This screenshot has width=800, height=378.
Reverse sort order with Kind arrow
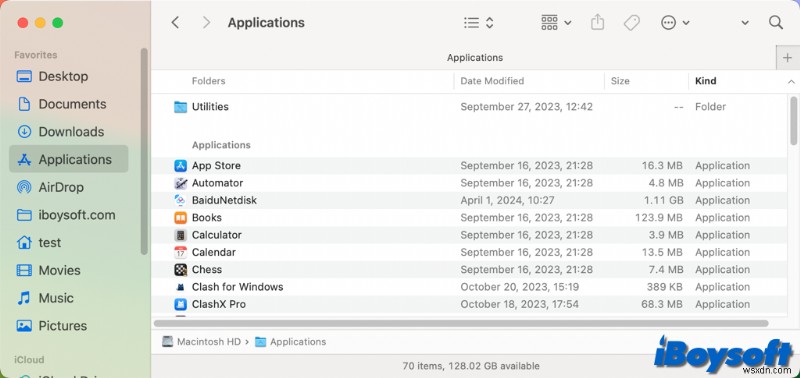(x=791, y=81)
